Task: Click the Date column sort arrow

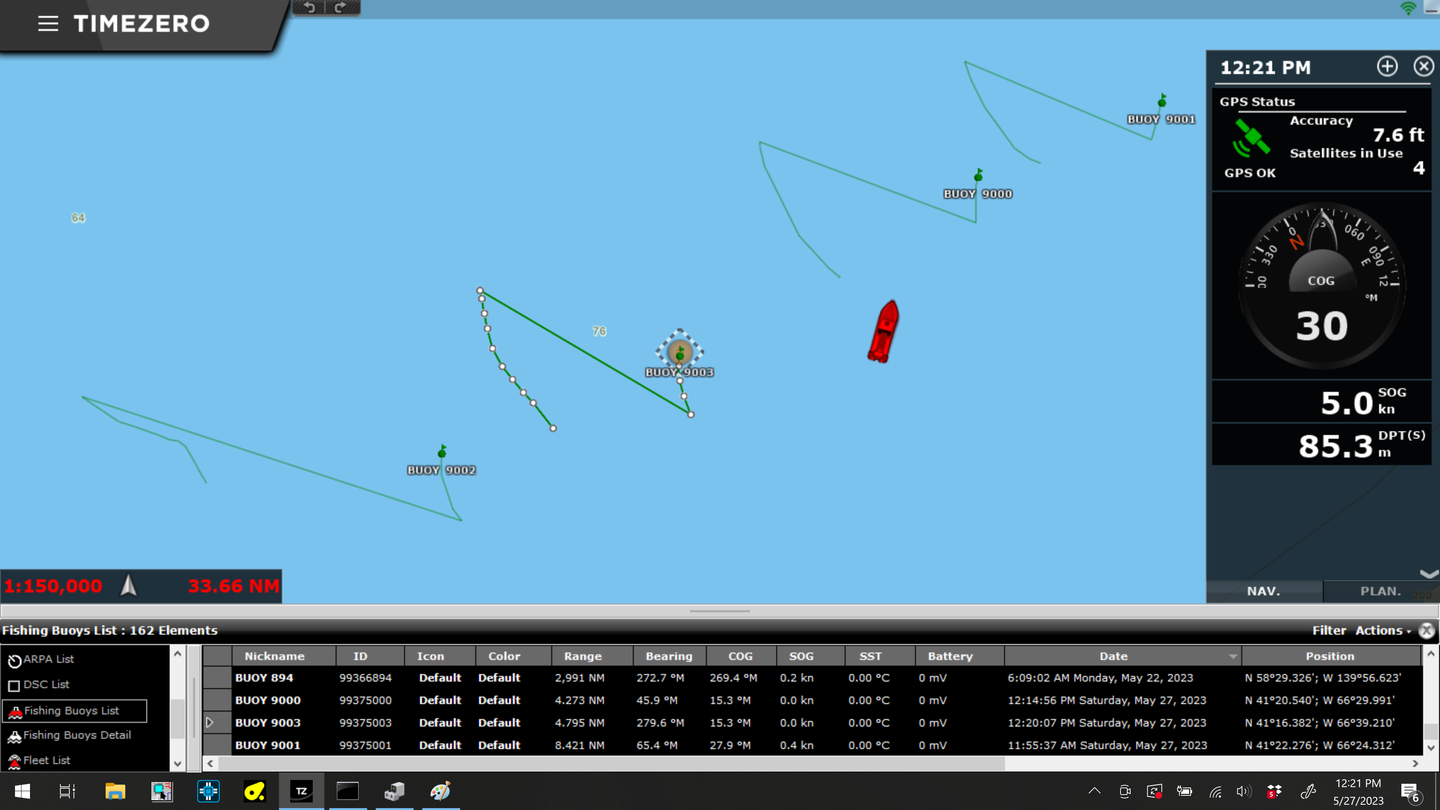Action: coord(1232,657)
